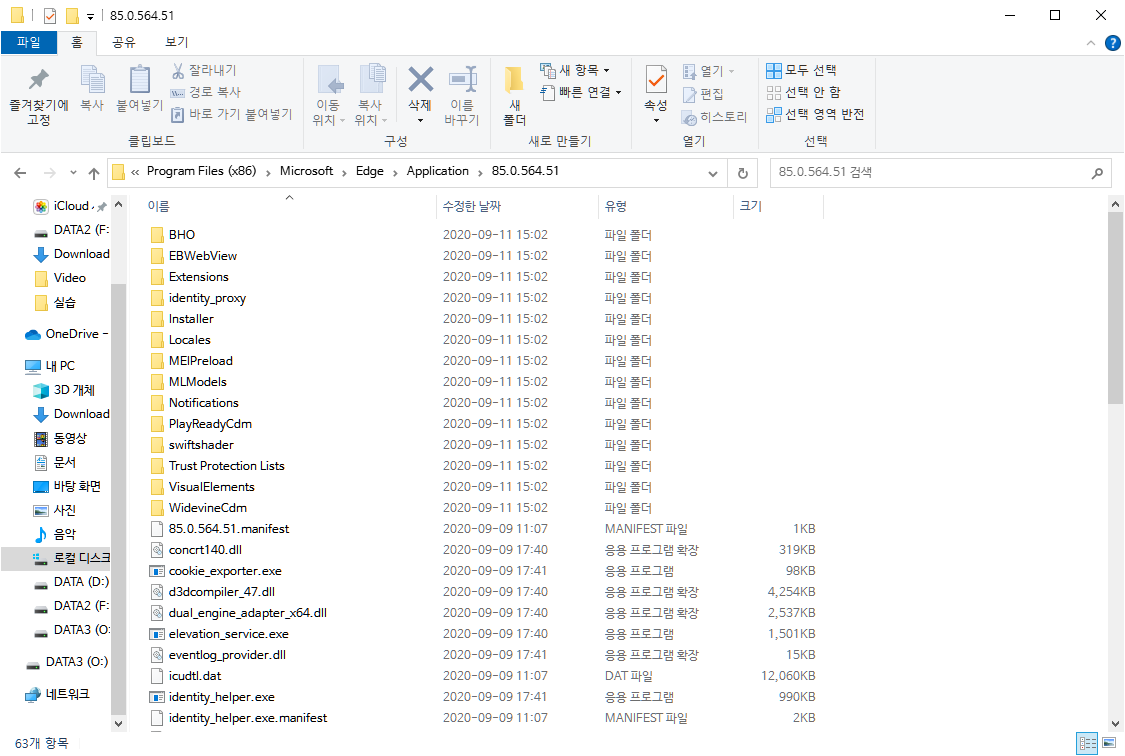Switch to 공유 (Share) tab
The height and width of the screenshot is (756, 1125).
coord(123,42)
